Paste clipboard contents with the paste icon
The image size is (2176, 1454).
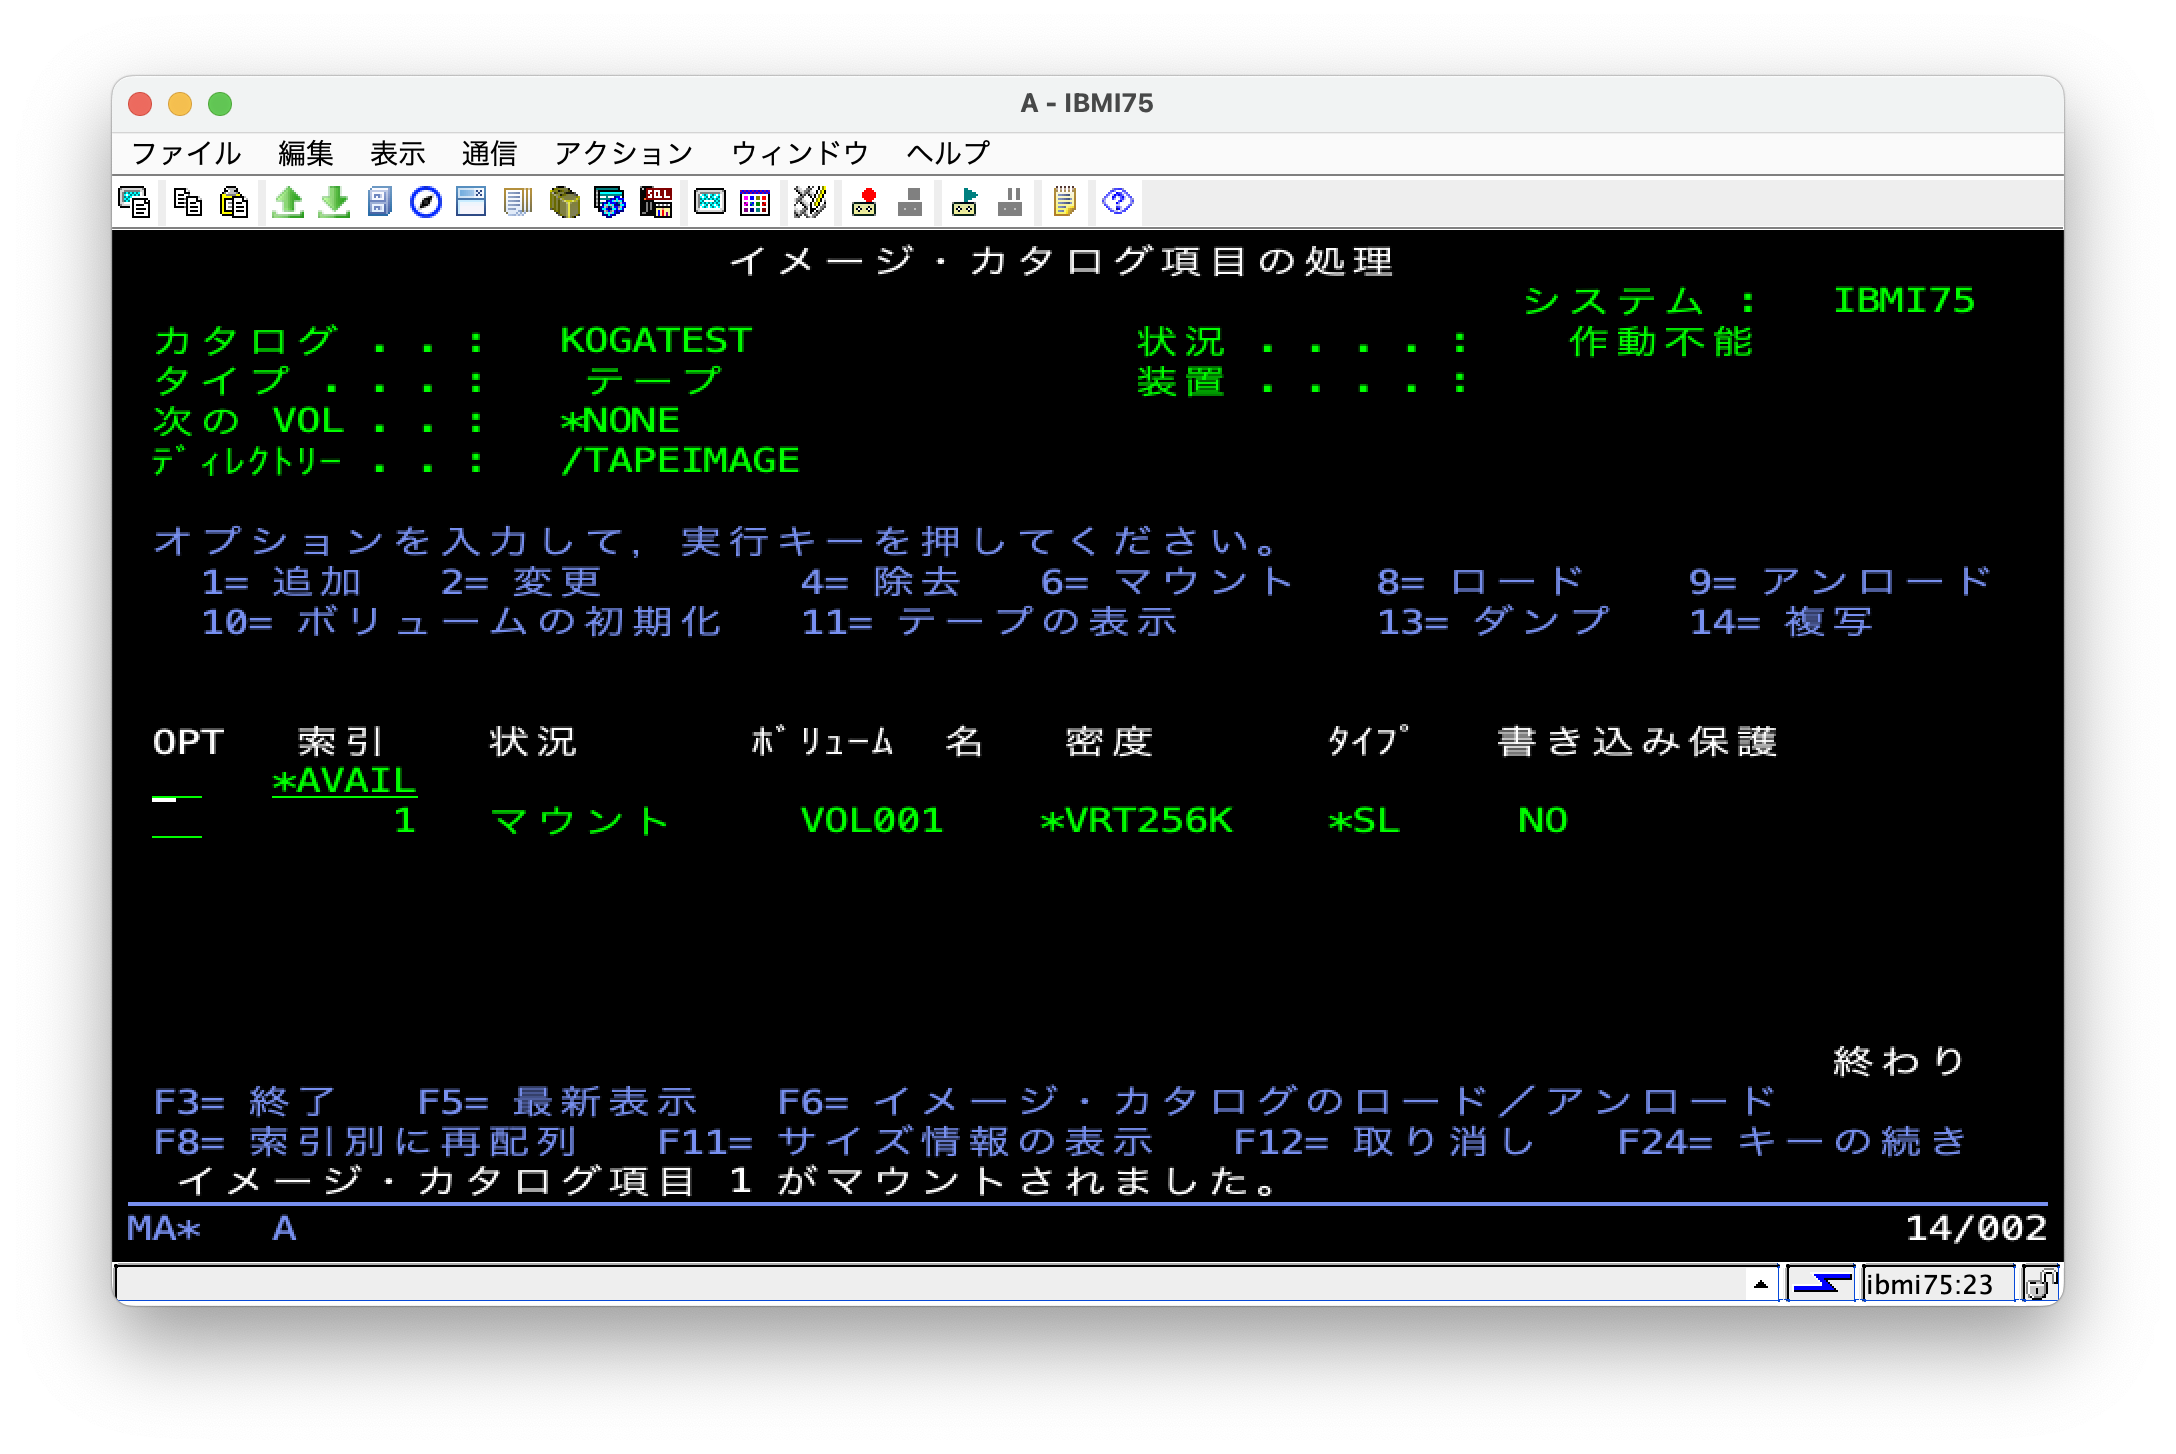pyautogui.click(x=232, y=202)
